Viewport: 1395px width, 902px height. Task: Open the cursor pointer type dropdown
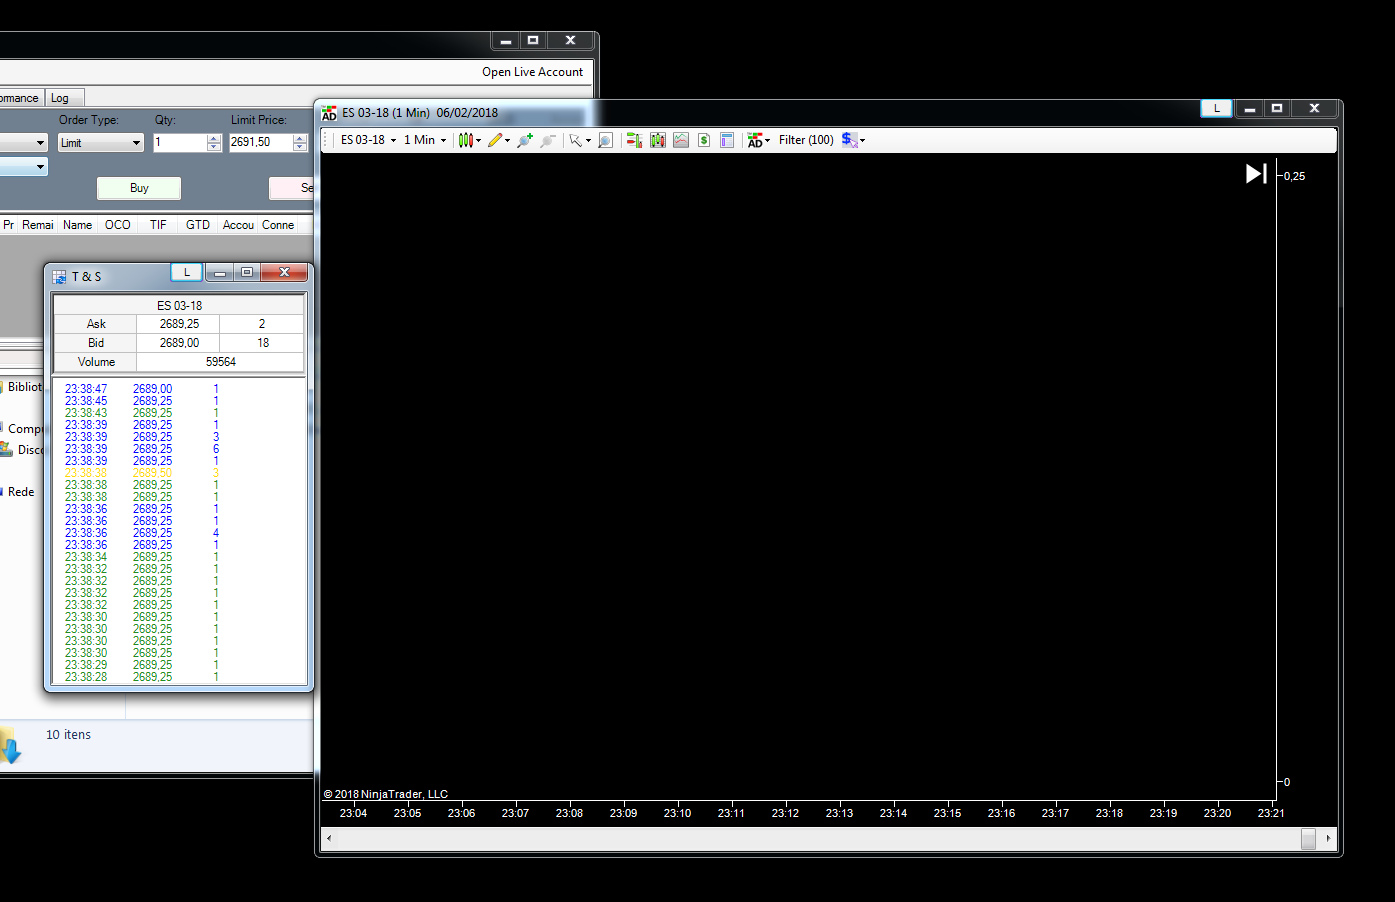(x=580, y=140)
